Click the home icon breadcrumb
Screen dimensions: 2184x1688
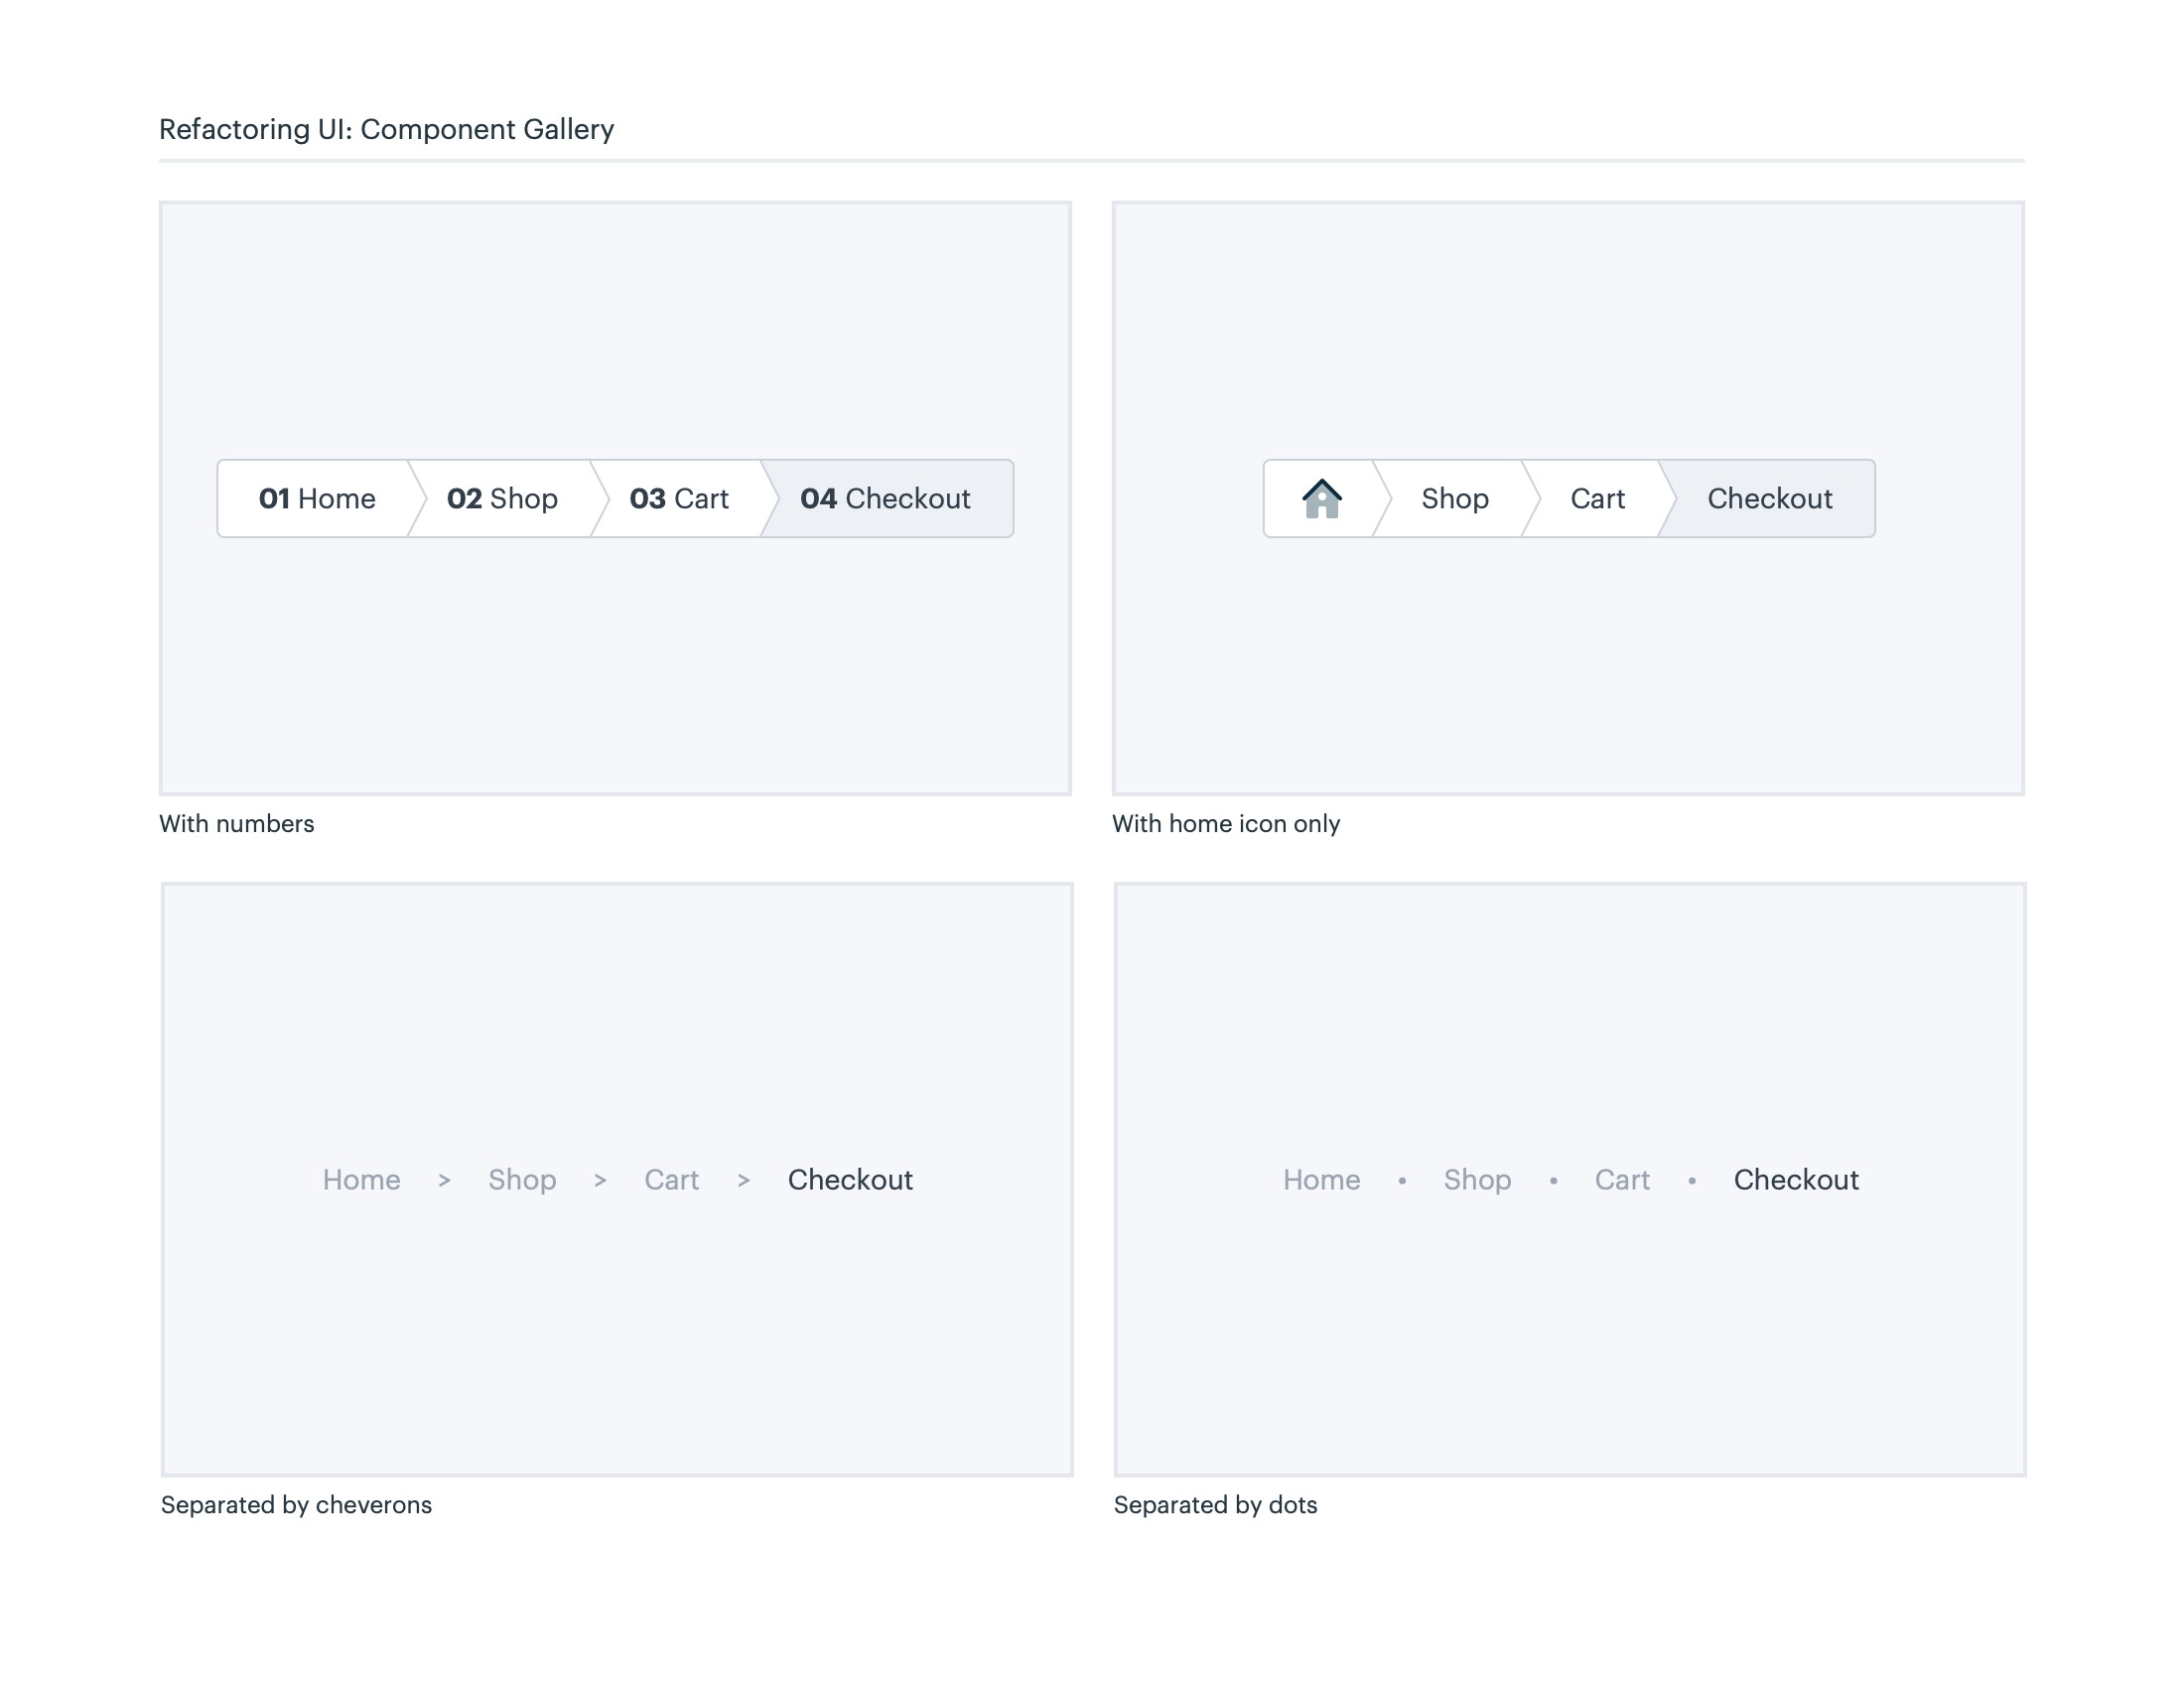(x=1321, y=498)
